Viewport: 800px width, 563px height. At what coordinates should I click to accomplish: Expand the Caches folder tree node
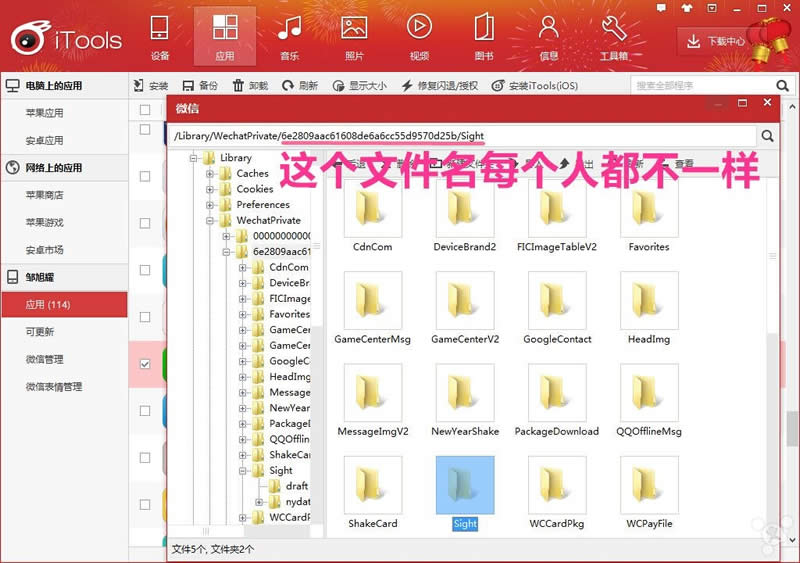click(x=211, y=174)
